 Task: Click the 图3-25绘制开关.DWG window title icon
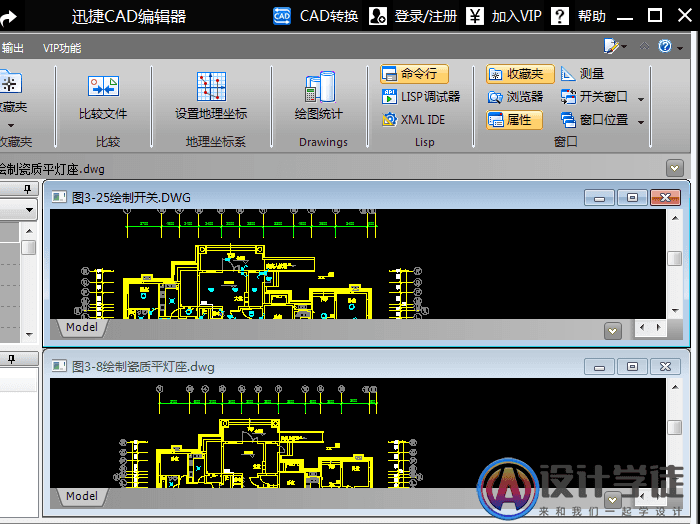click(x=59, y=197)
